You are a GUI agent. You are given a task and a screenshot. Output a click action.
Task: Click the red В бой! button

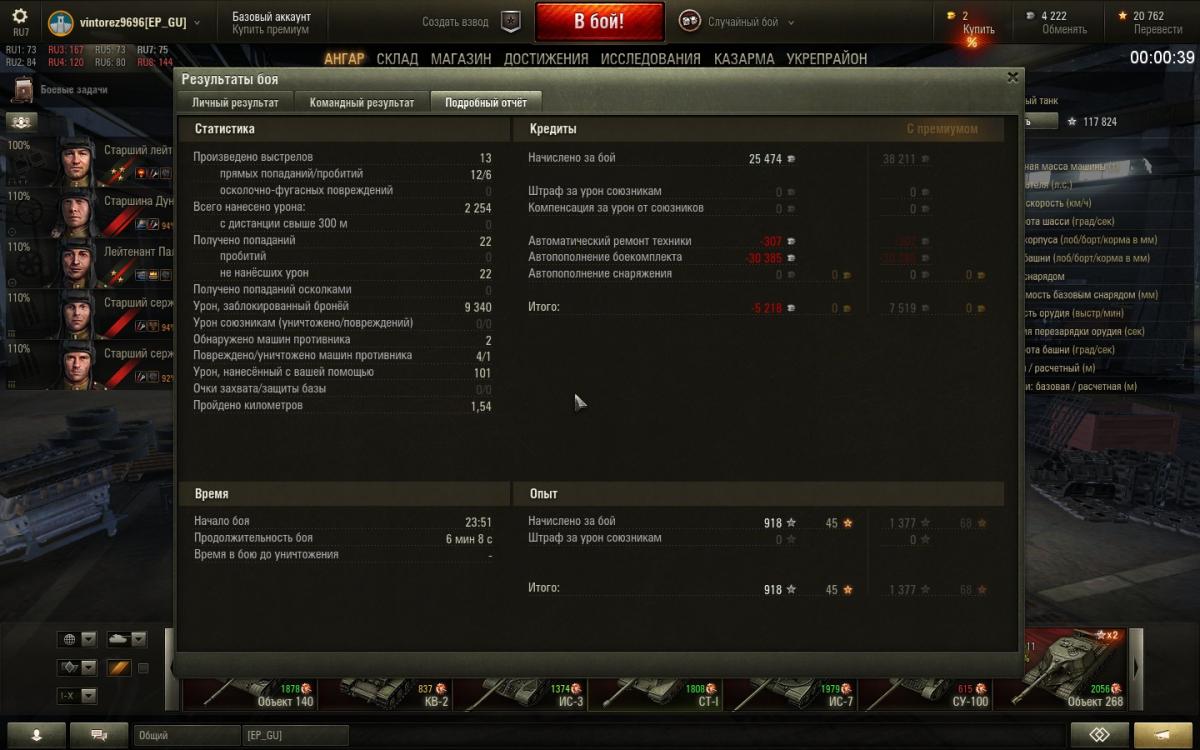click(599, 22)
